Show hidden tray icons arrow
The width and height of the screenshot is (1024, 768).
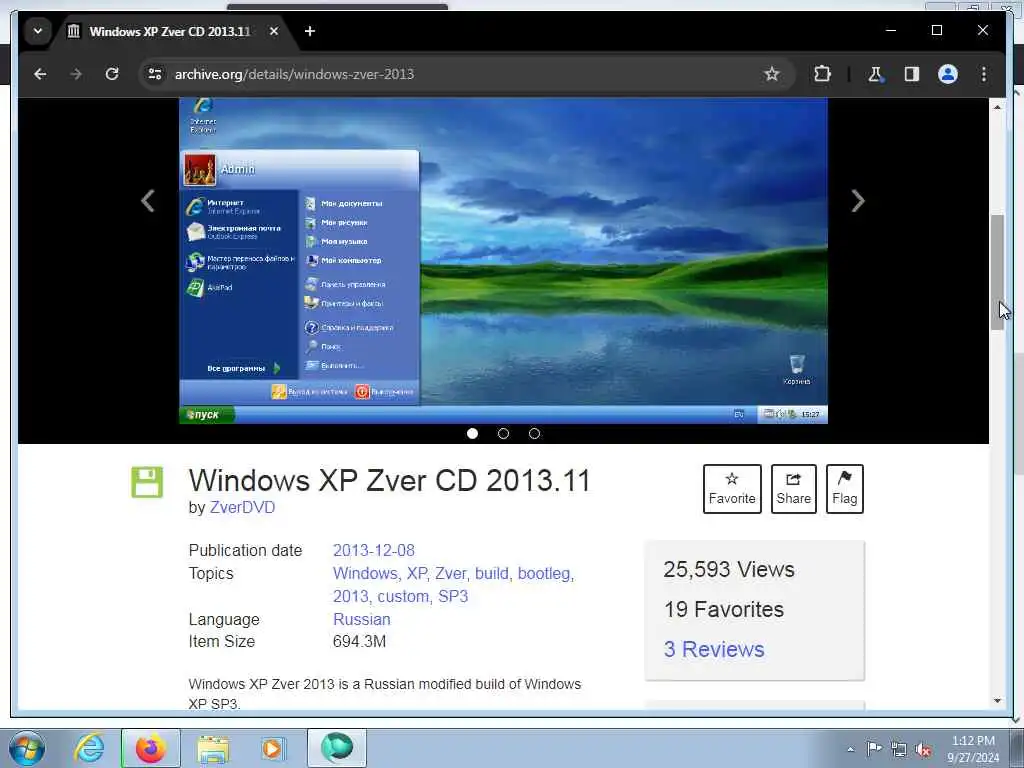pyautogui.click(x=850, y=750)
